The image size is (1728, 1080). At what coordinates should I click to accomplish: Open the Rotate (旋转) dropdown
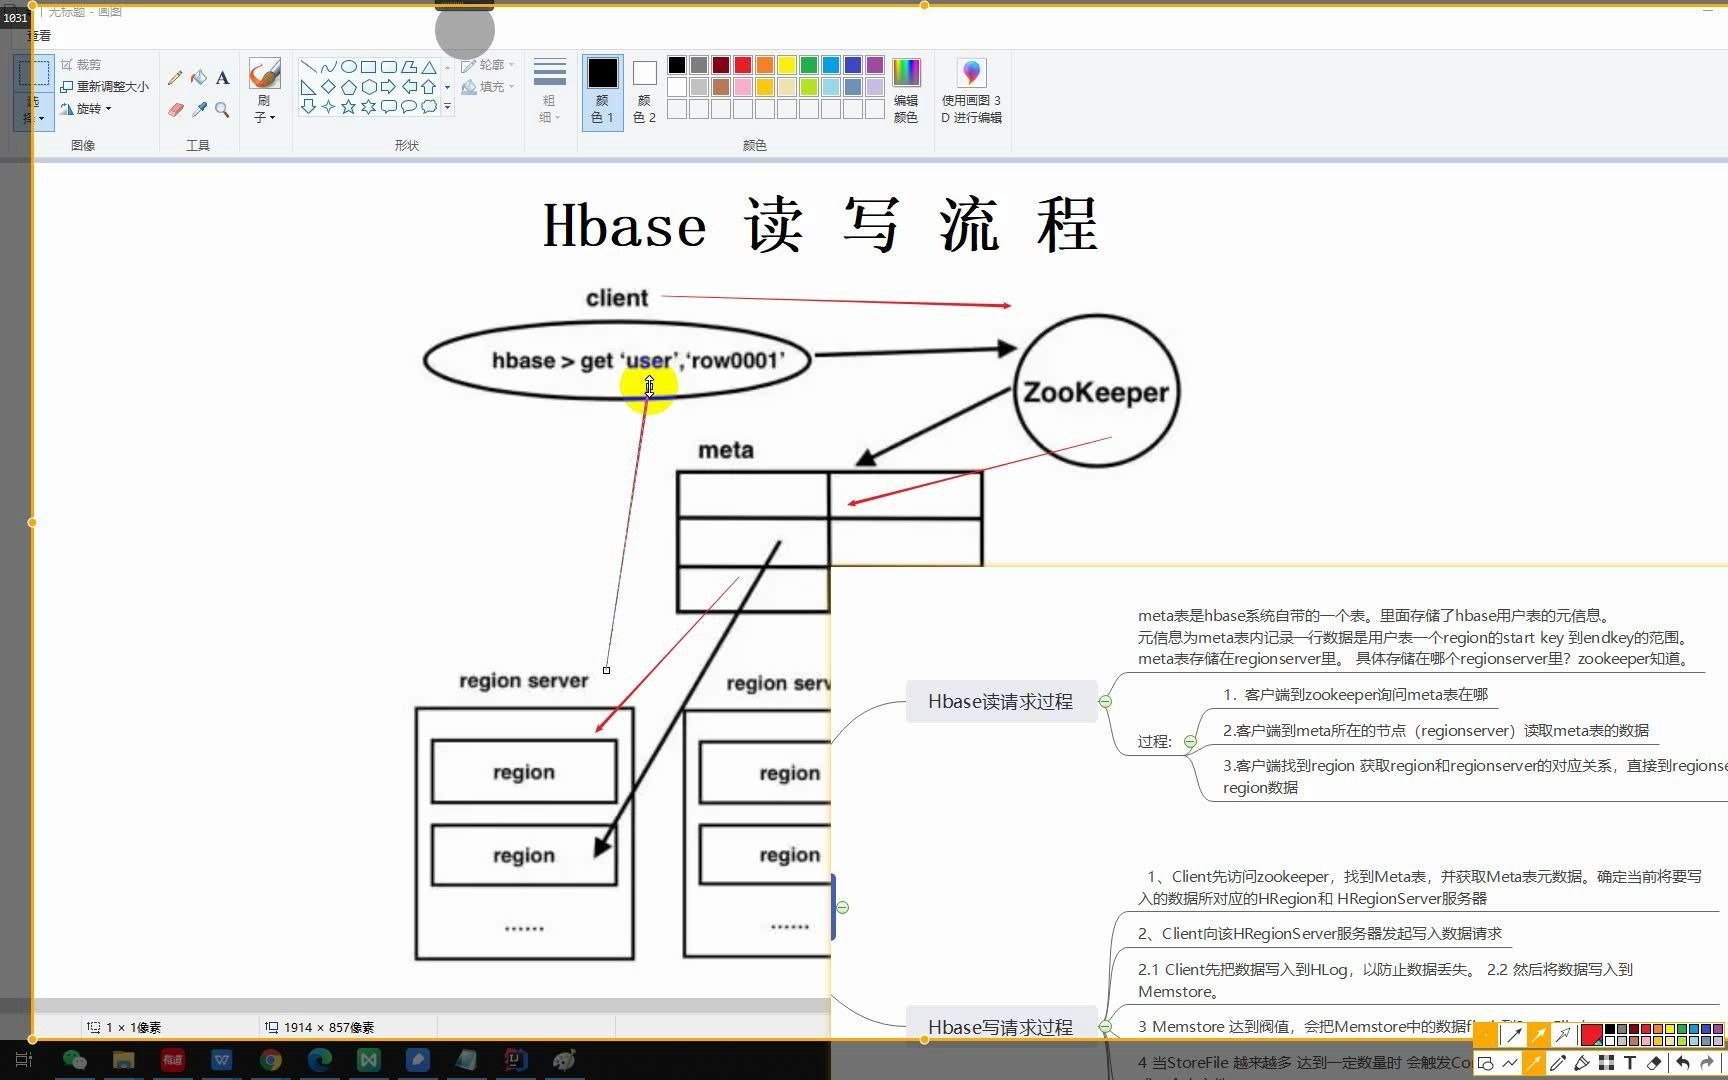click(86, 109)
